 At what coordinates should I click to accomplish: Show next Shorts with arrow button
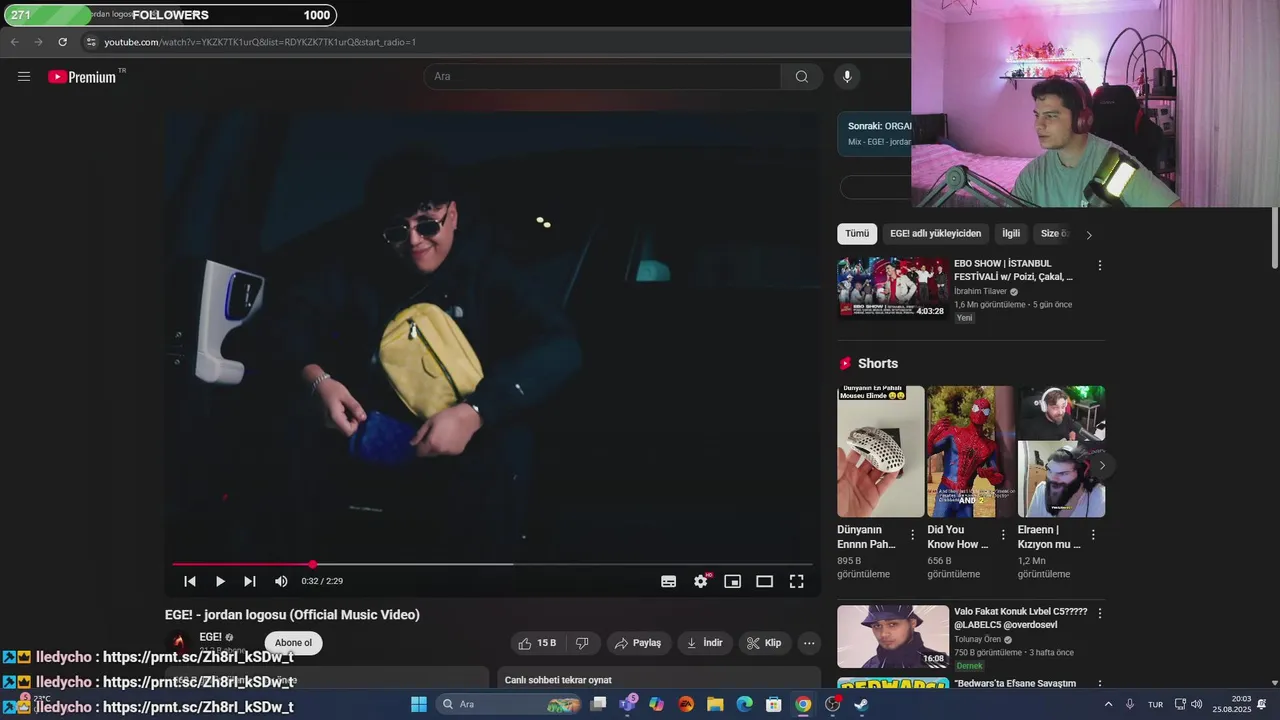click(x=1102, y=466)
